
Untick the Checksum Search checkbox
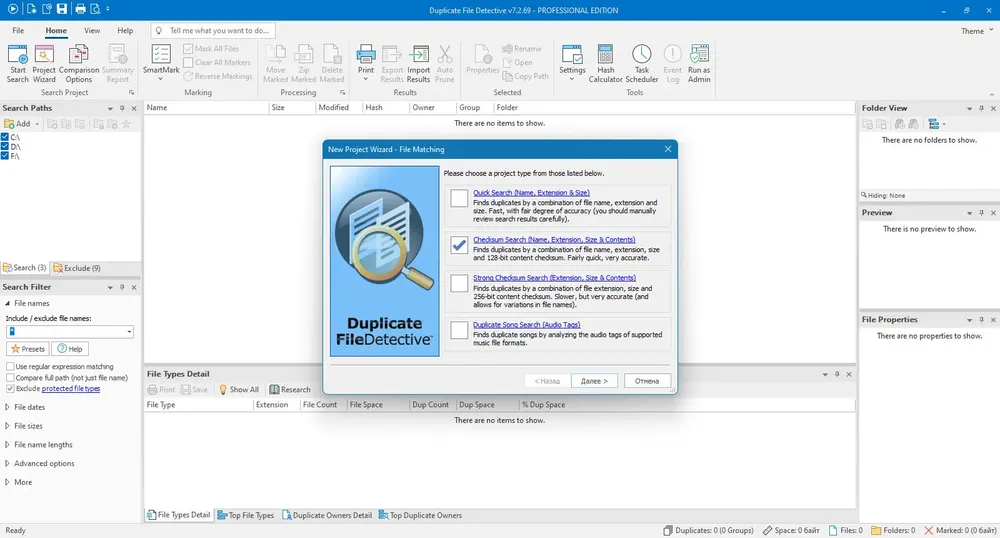point(459,245)
